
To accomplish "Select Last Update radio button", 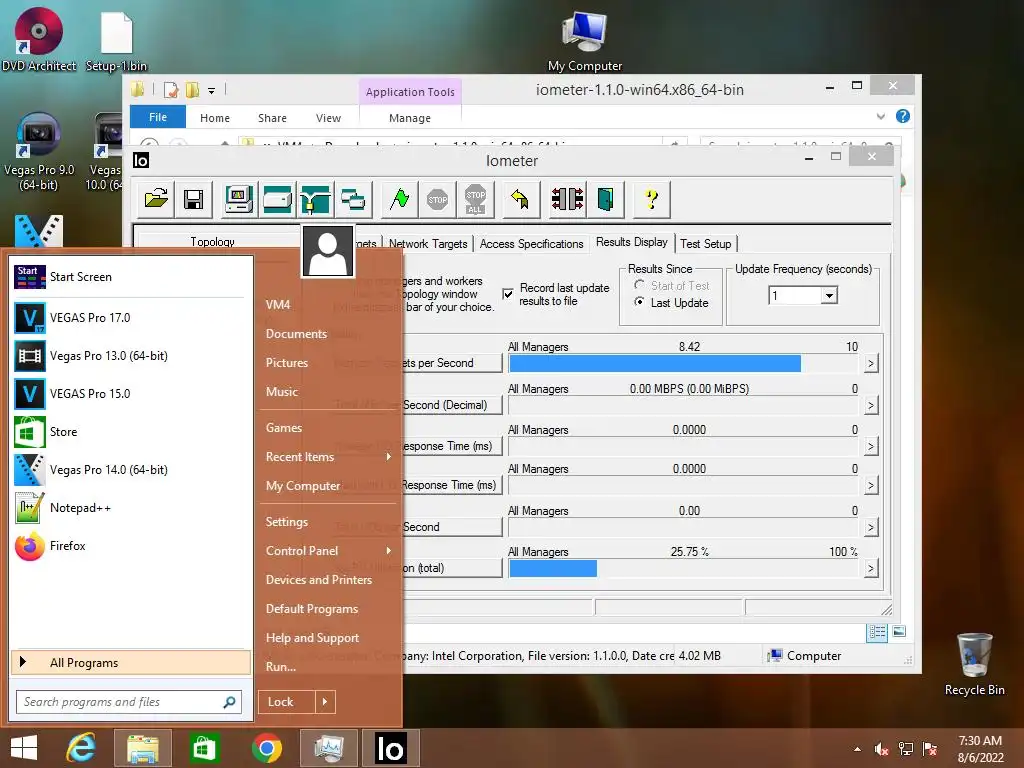I will click(639, 302).
